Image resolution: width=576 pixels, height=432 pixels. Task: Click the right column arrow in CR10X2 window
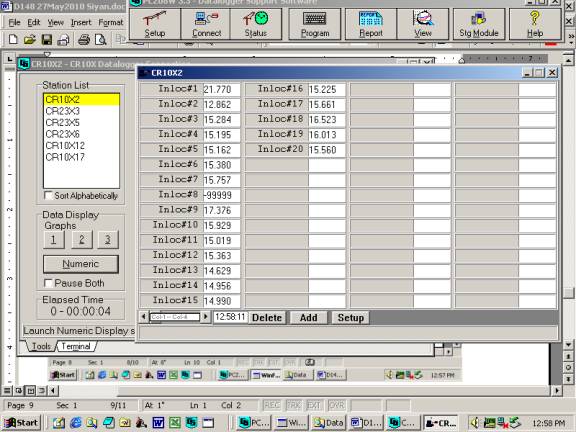[x=205, y=317]
